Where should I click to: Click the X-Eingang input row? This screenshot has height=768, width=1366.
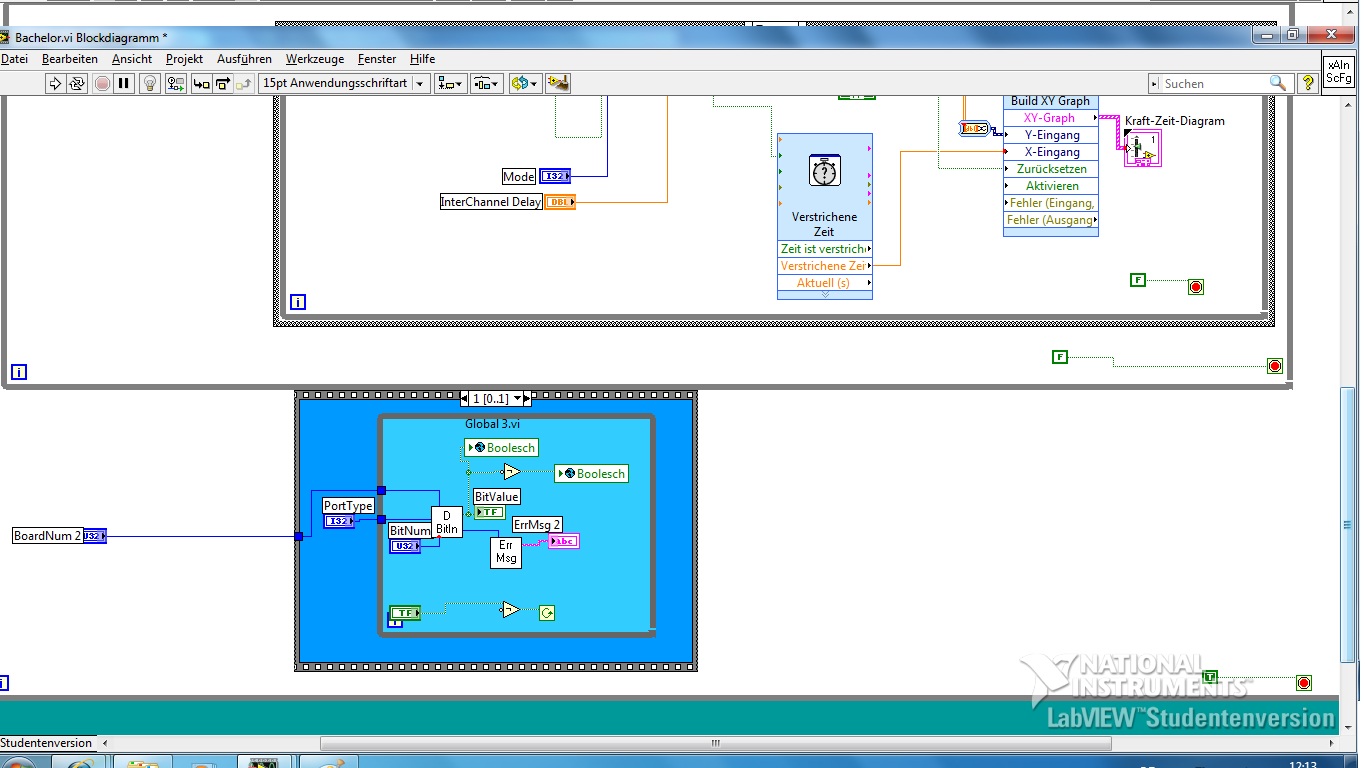point(1050,152)
